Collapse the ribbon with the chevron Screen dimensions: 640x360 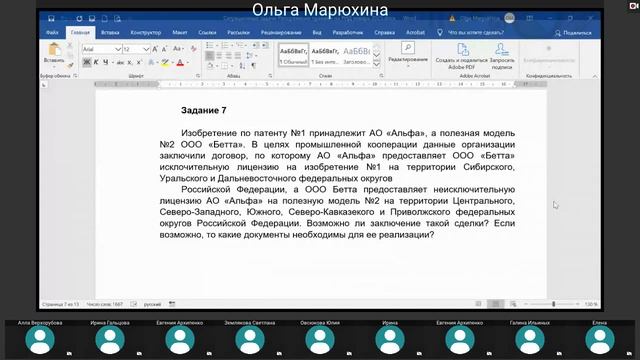[595, 76]
